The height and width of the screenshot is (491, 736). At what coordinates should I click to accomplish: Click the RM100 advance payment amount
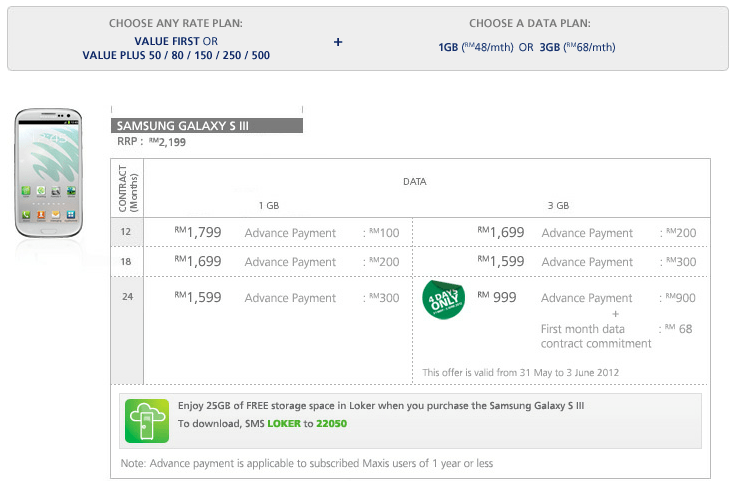coord(384,233)
